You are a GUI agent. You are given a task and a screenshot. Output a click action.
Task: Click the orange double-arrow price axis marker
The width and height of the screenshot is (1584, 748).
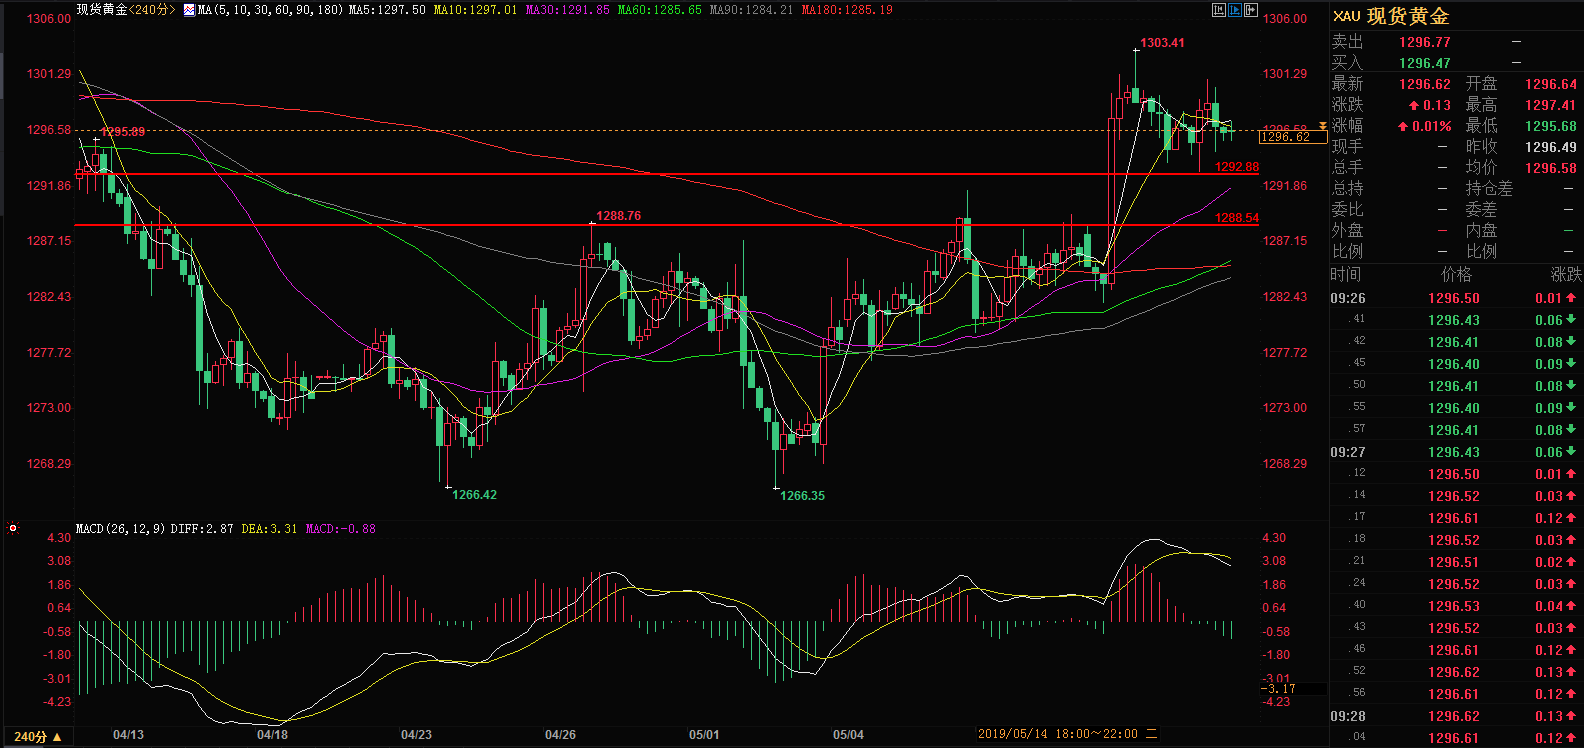(x=1322, y=126)
